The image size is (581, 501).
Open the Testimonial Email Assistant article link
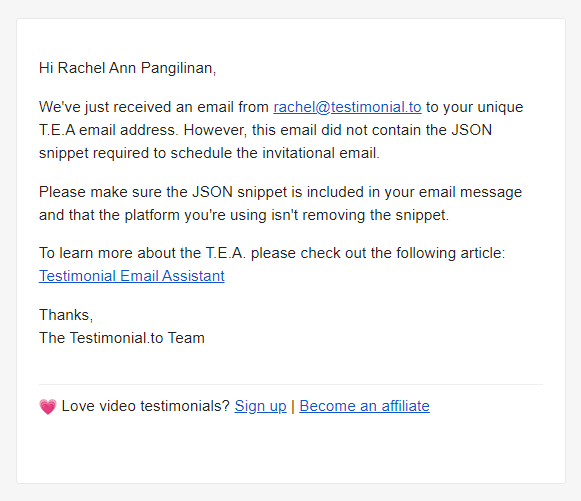132,276
